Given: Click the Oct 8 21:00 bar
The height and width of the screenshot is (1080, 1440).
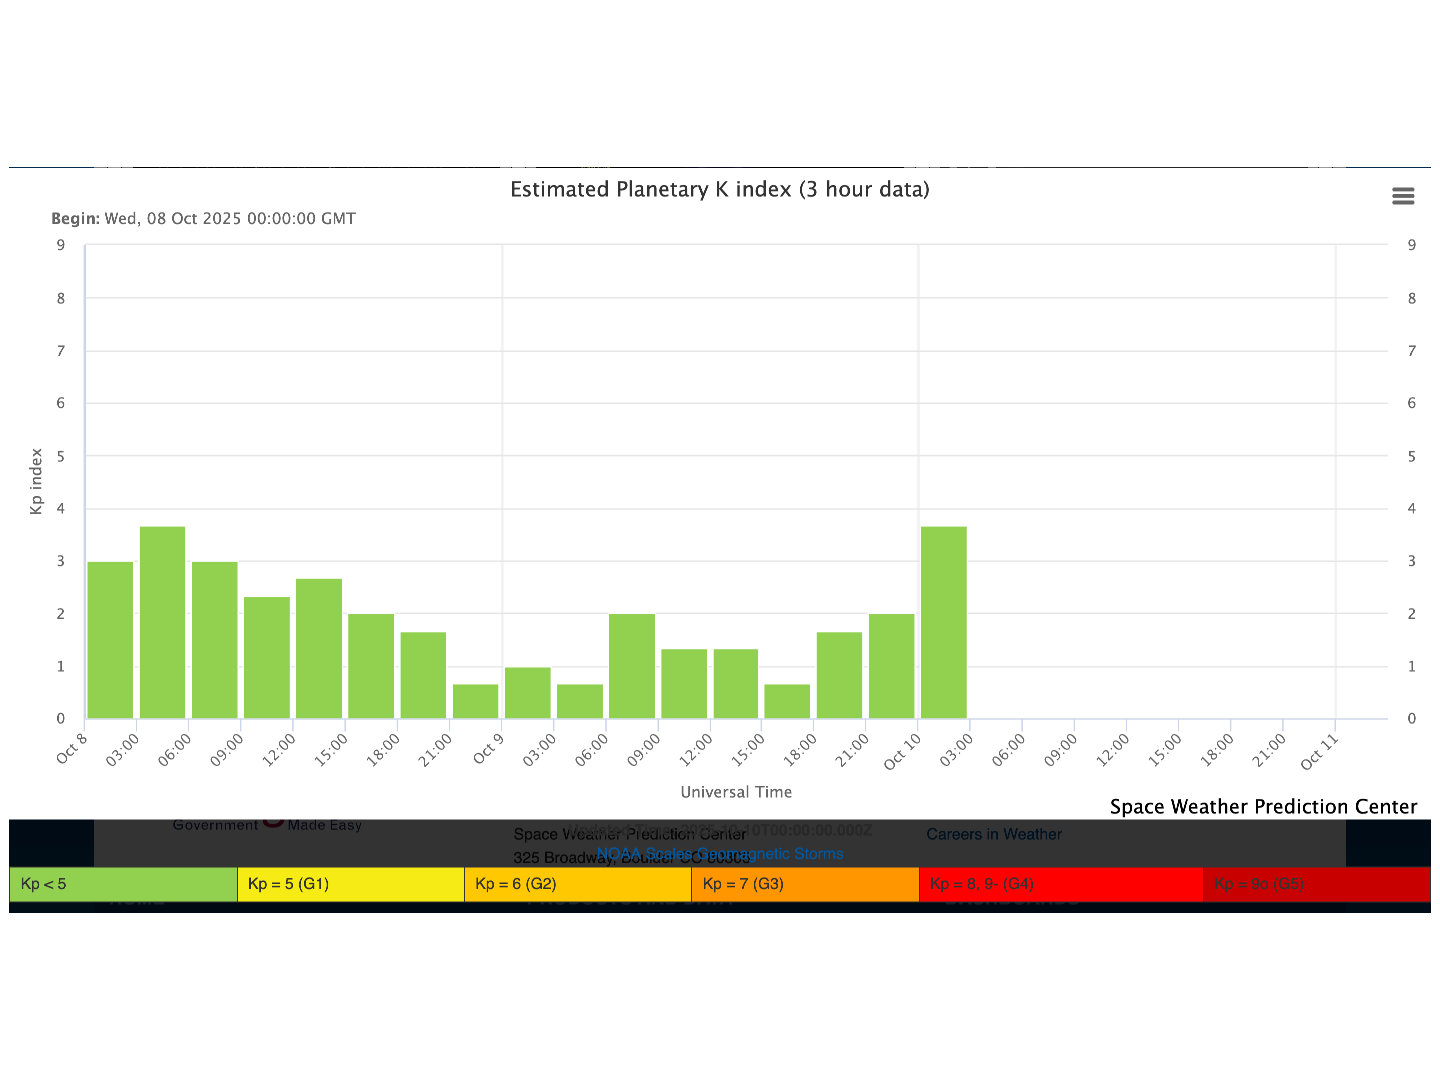Looking at the screenshot, I should 475,701.
